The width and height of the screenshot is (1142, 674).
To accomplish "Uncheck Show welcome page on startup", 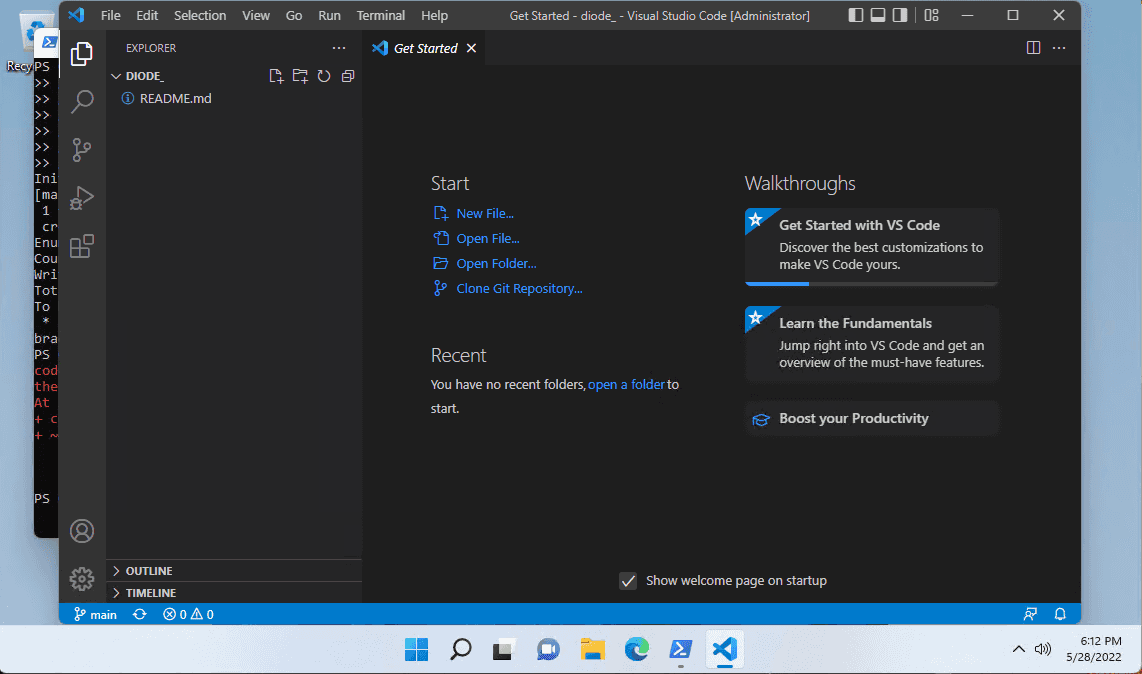I will pos(628,581).
